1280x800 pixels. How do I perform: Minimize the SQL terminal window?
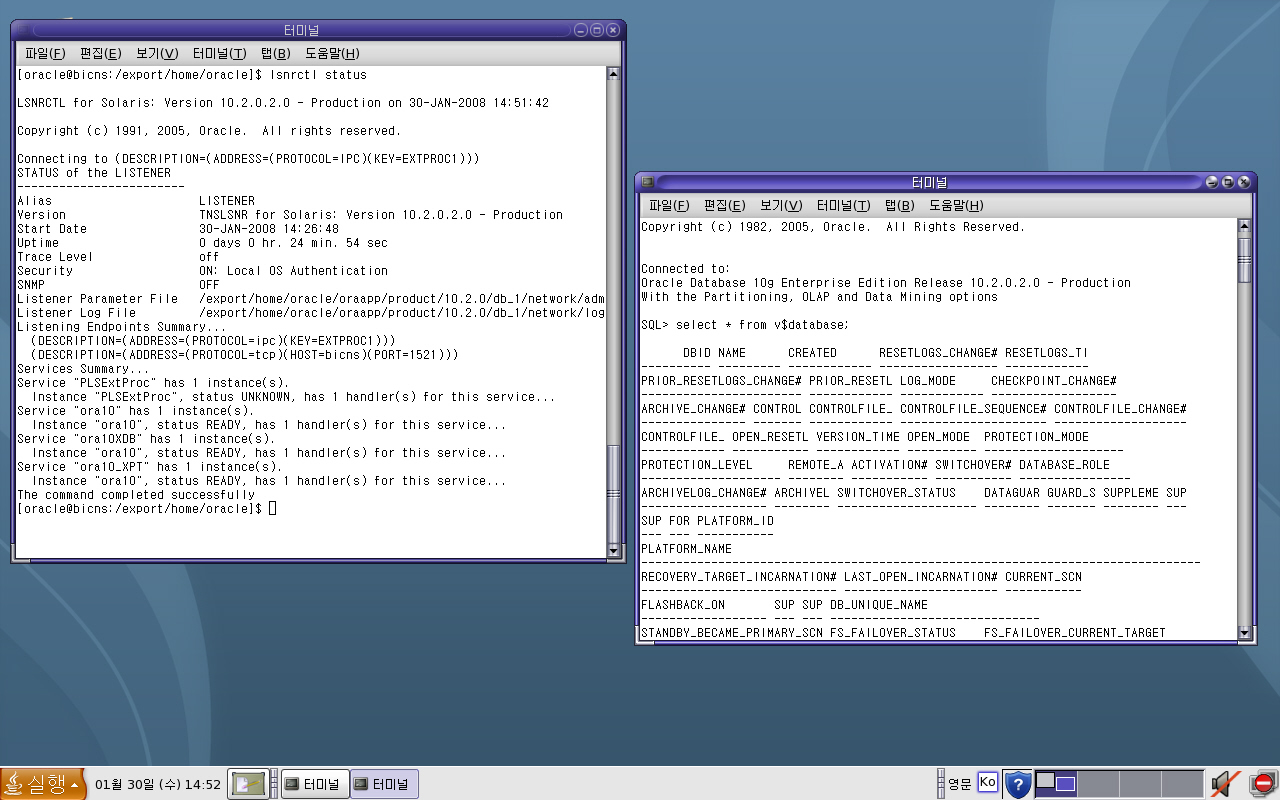(1211, 182)
